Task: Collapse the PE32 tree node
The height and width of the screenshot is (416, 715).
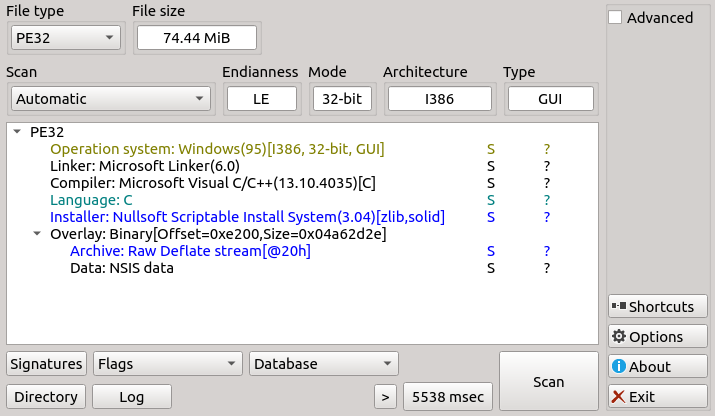Action: click(17, 132)
